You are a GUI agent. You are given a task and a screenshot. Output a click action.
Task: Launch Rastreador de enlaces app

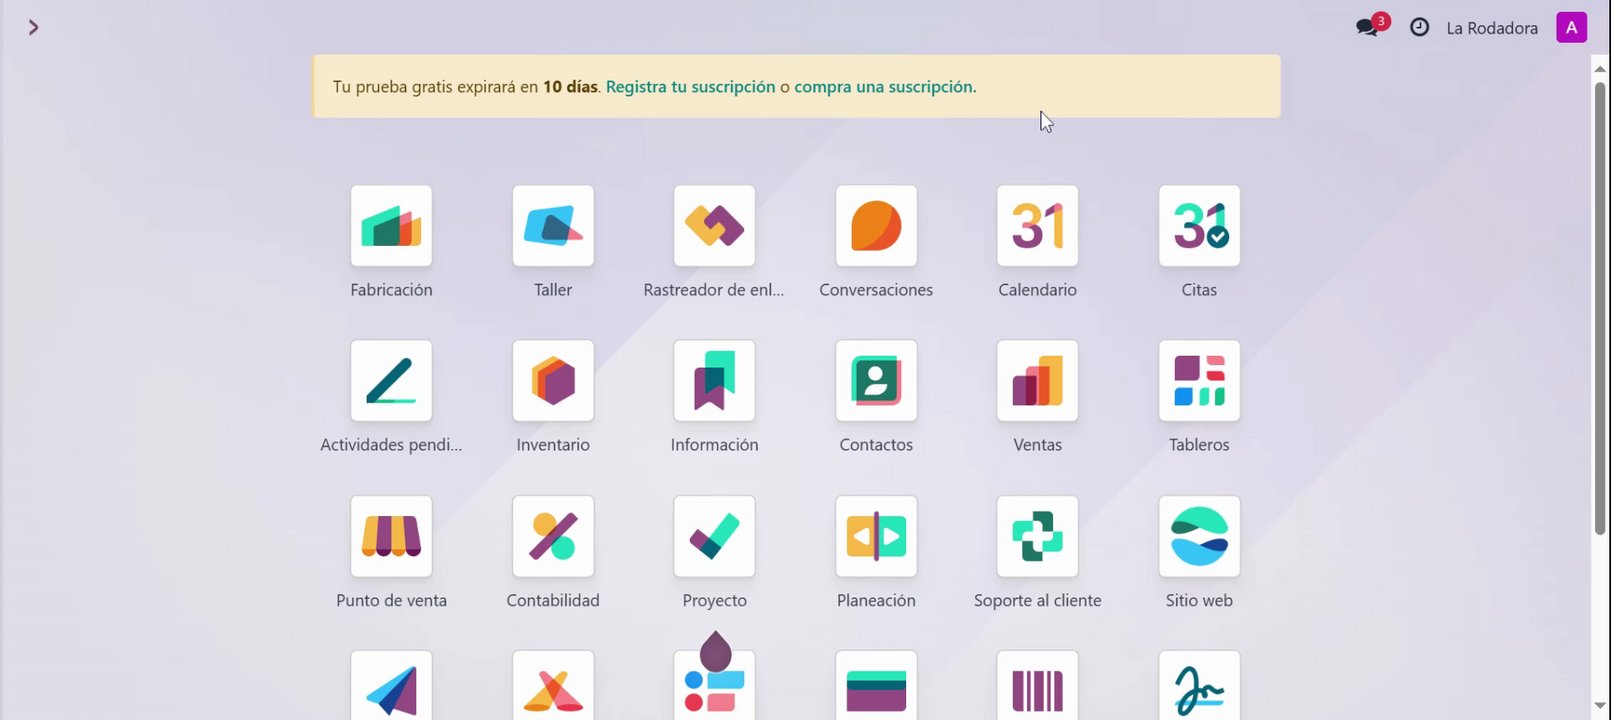[714, 226]
